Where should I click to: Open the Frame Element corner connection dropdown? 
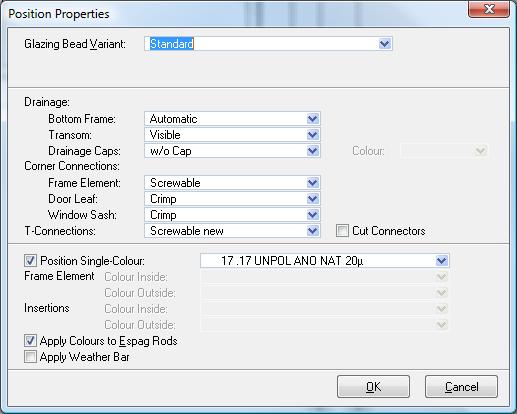[313, 183]
